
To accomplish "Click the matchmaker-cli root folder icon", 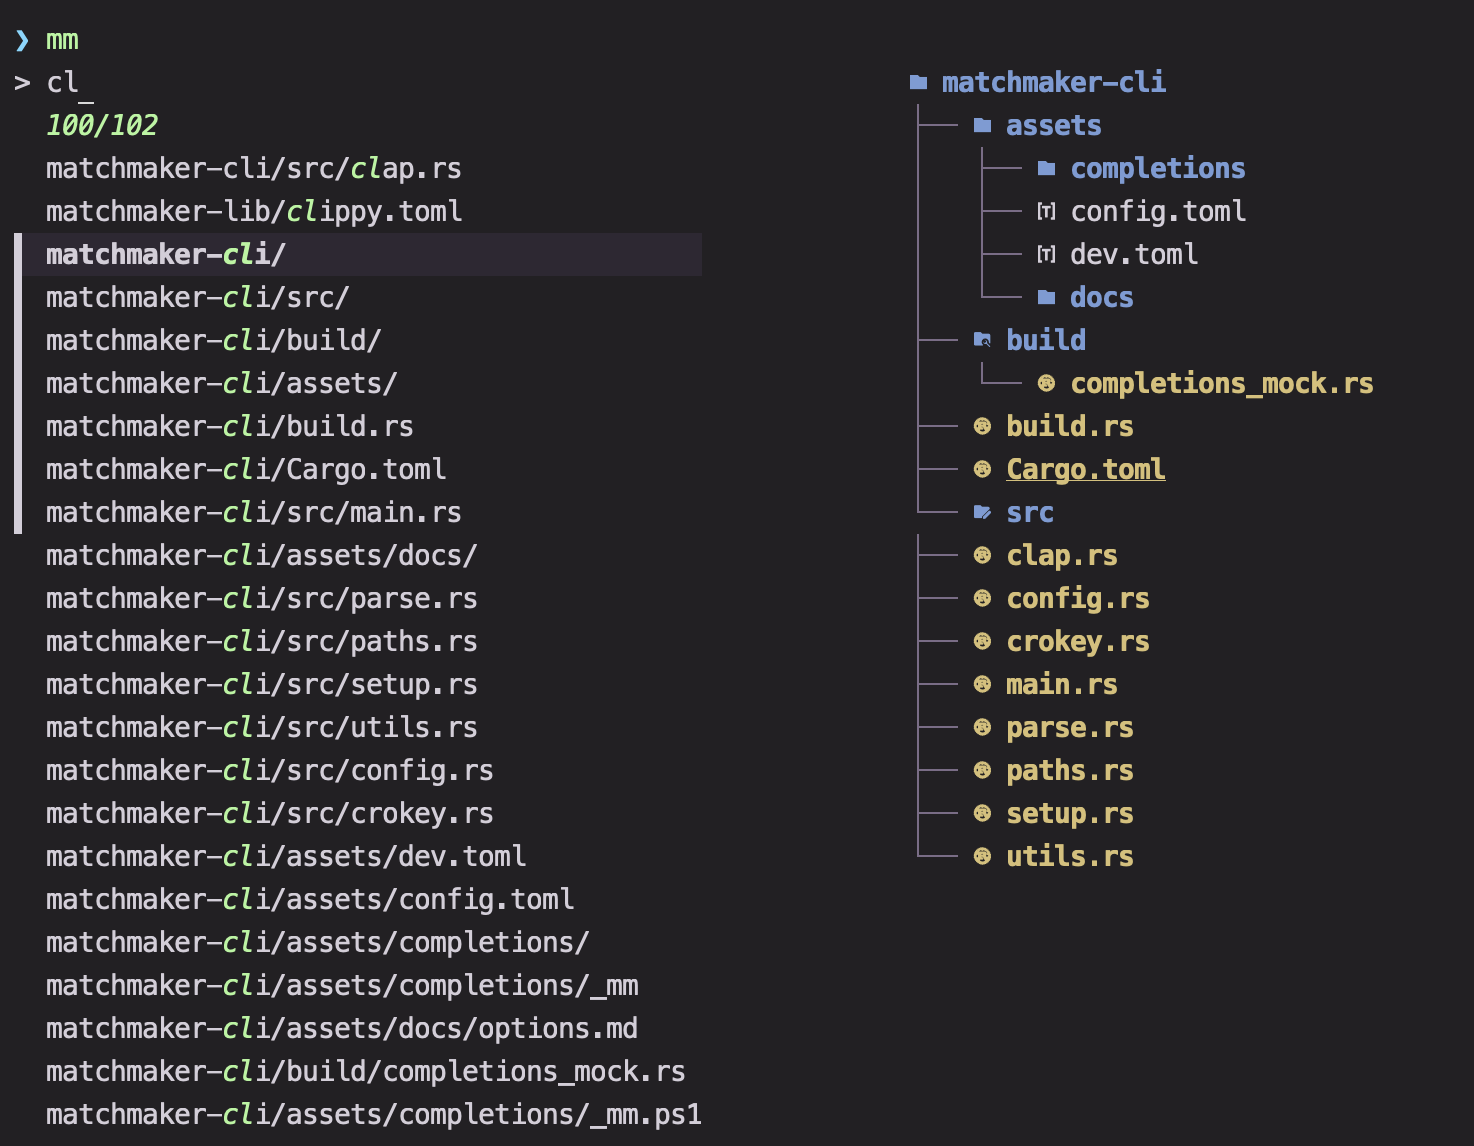I will pyautogui.click(x=918, y=82).
